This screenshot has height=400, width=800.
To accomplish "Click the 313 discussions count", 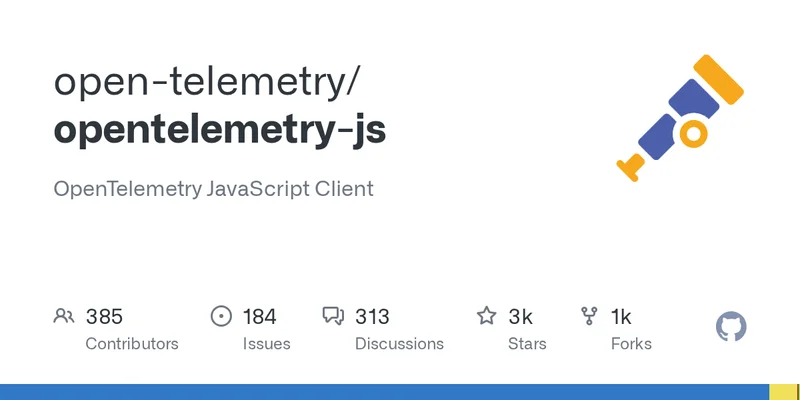I will [x=372, y=317].
